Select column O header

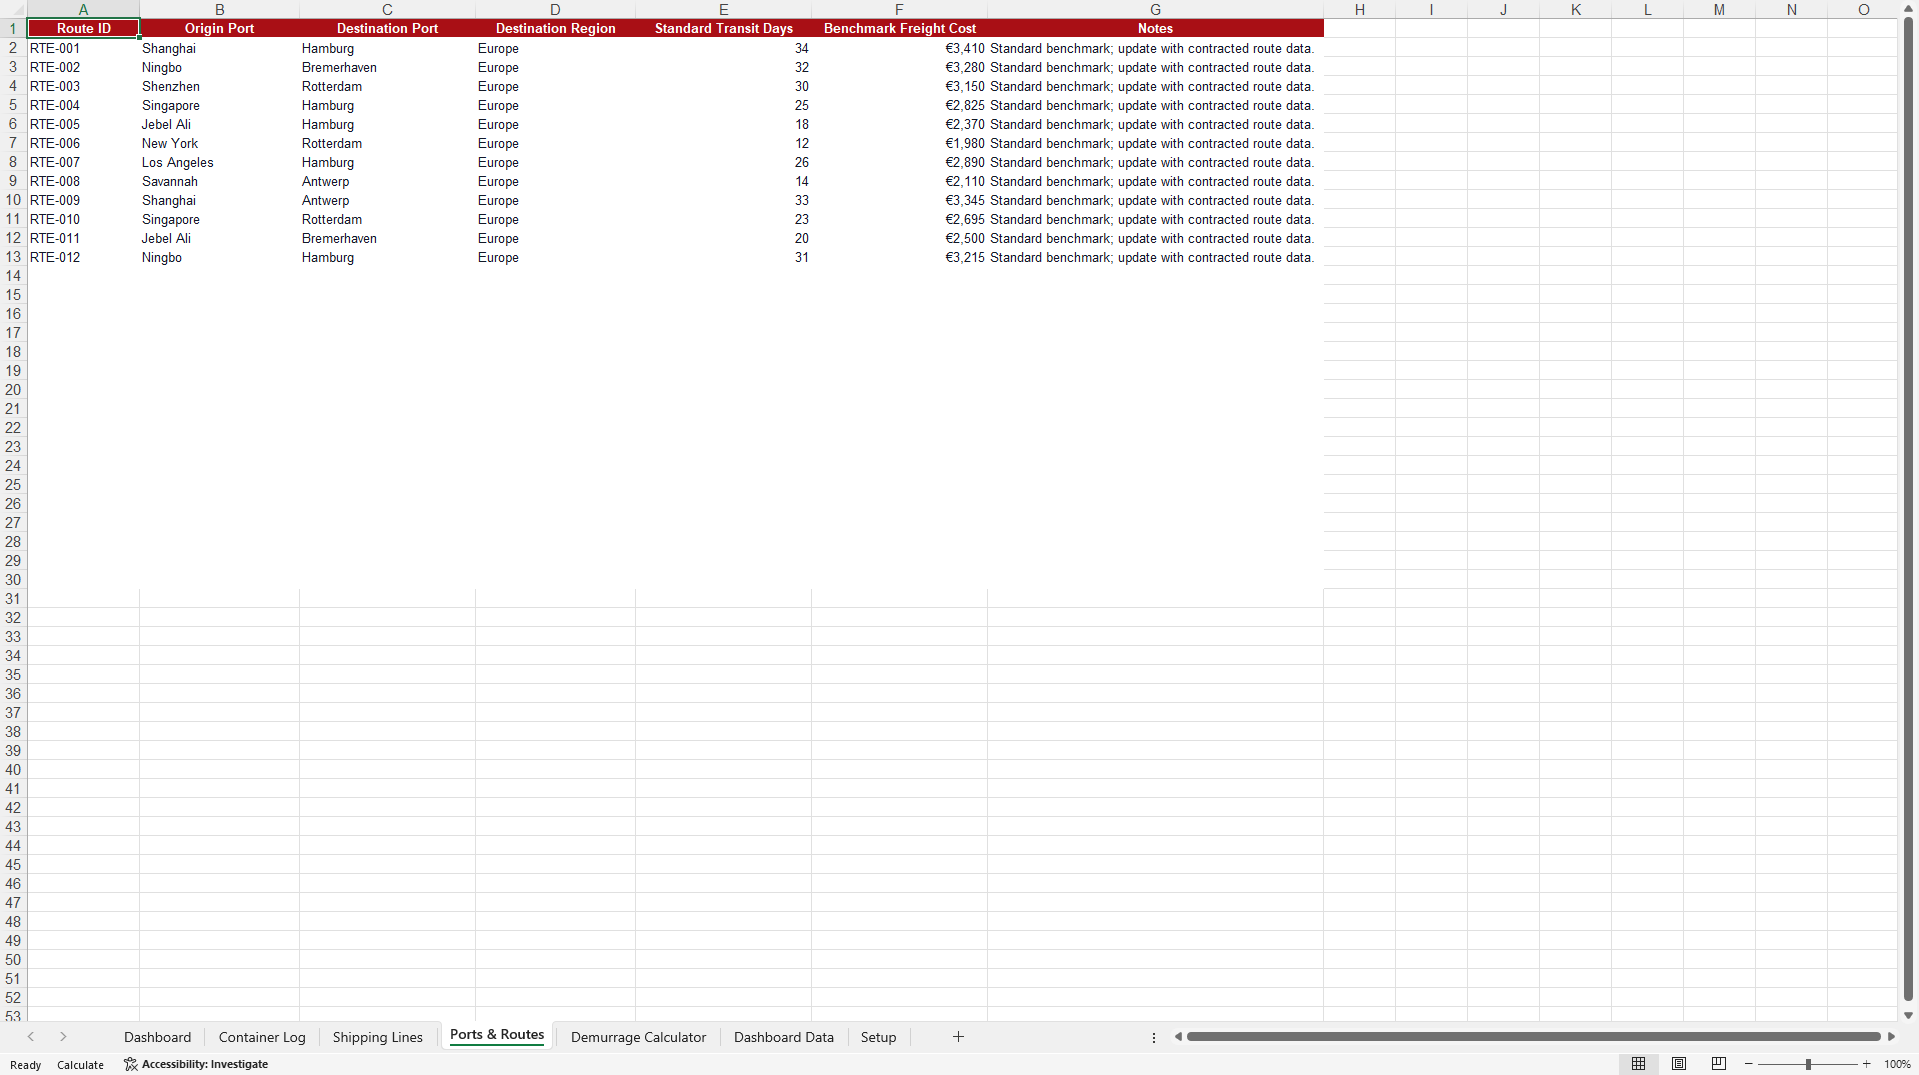tap(1863, 9)
